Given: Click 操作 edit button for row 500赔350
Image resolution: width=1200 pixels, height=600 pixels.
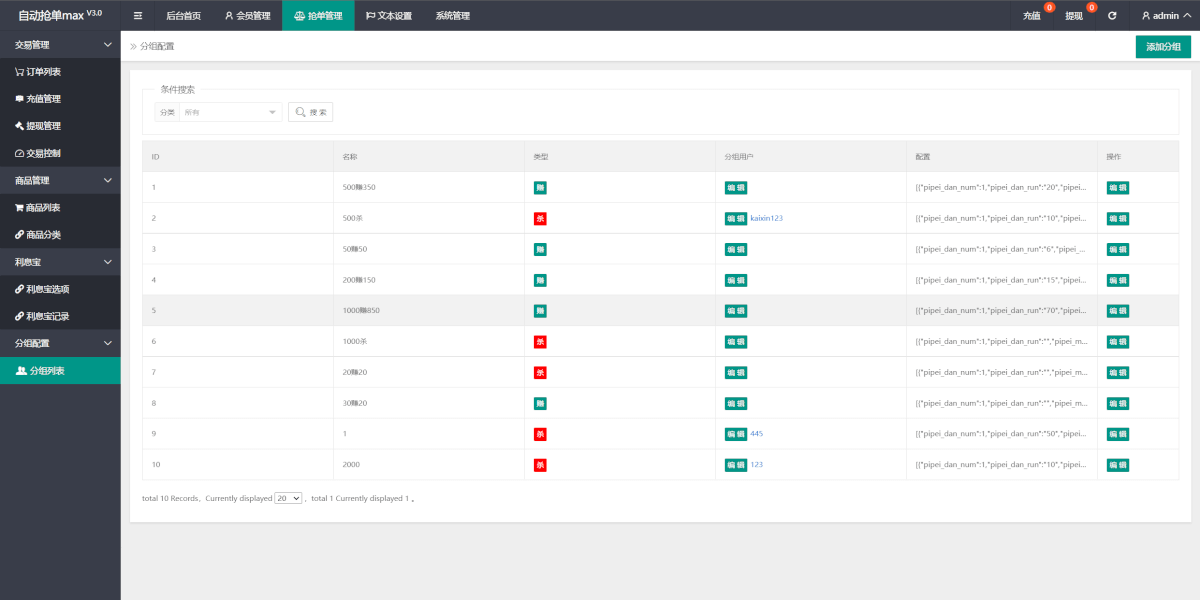Looking at the screenshot, I should tap(1118, 188).
